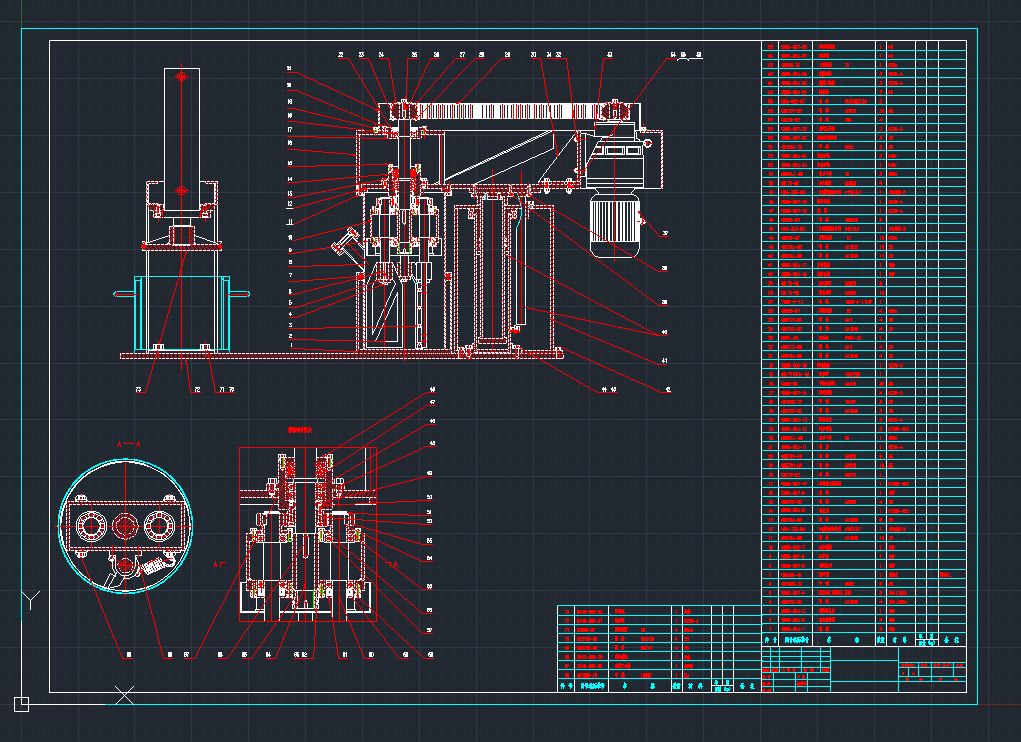This screenshot has height=742, width=1021.
Task: Click part balloon number 42
Action: (x=668, y=389)
